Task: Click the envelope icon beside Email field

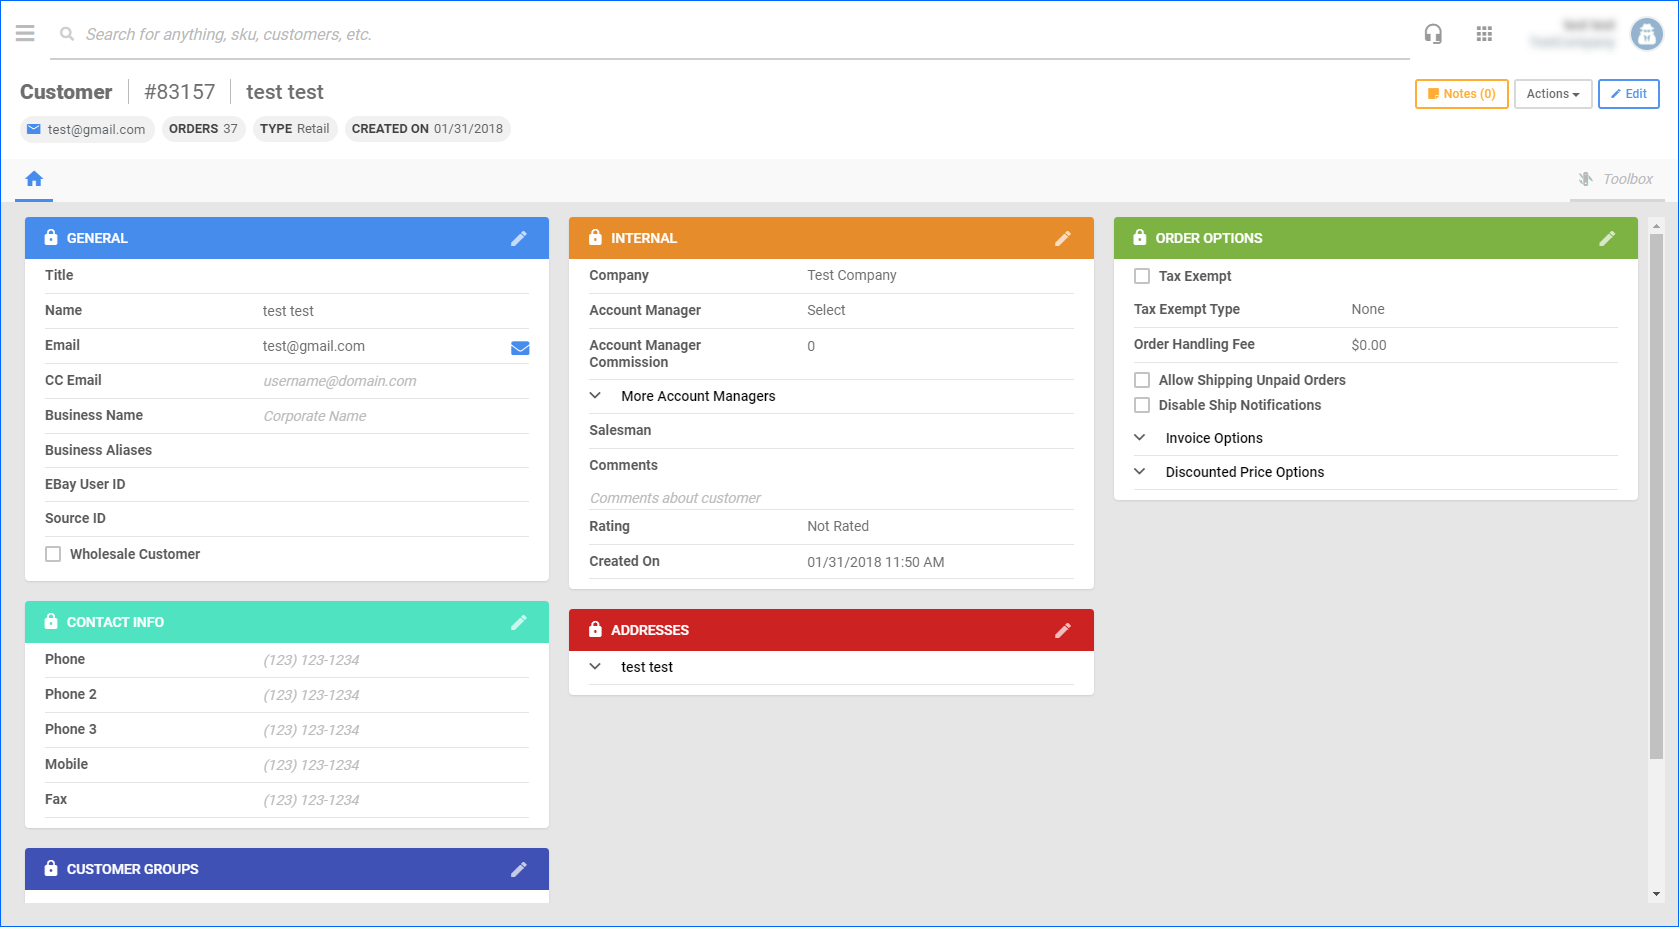Action: pos(520,347)
